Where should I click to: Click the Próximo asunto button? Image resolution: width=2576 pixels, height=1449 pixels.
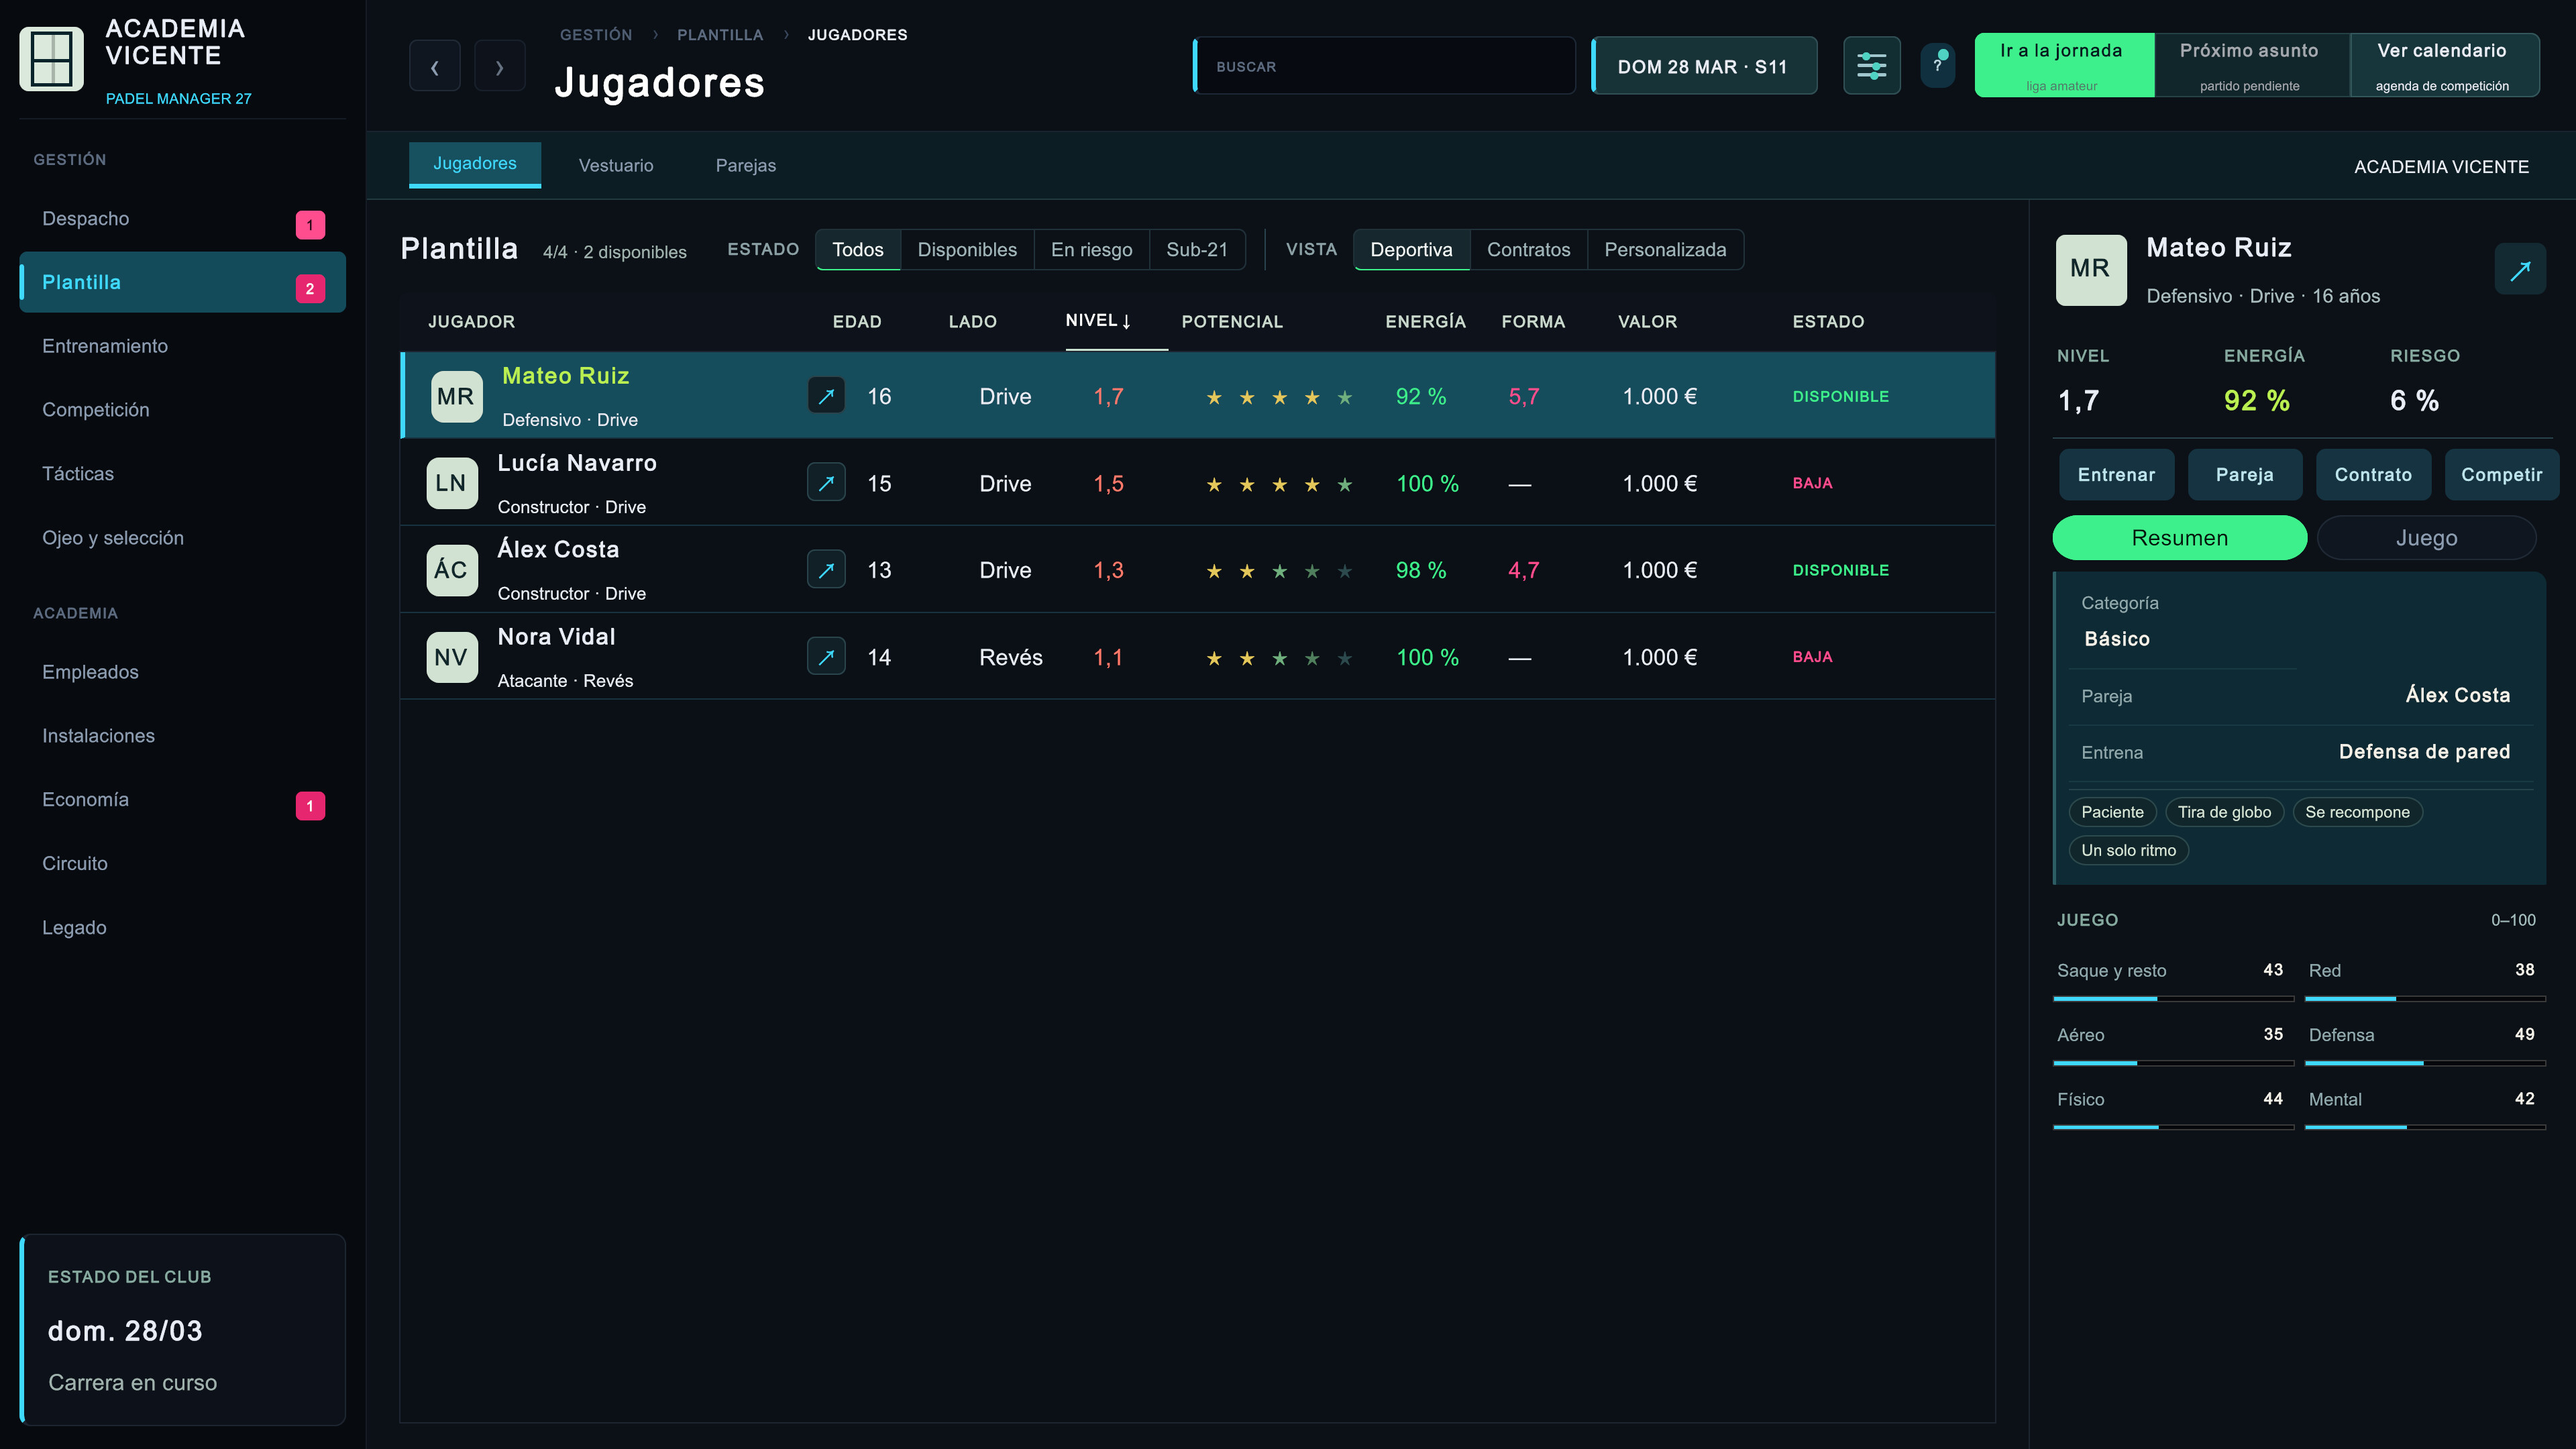[2251, 66]
